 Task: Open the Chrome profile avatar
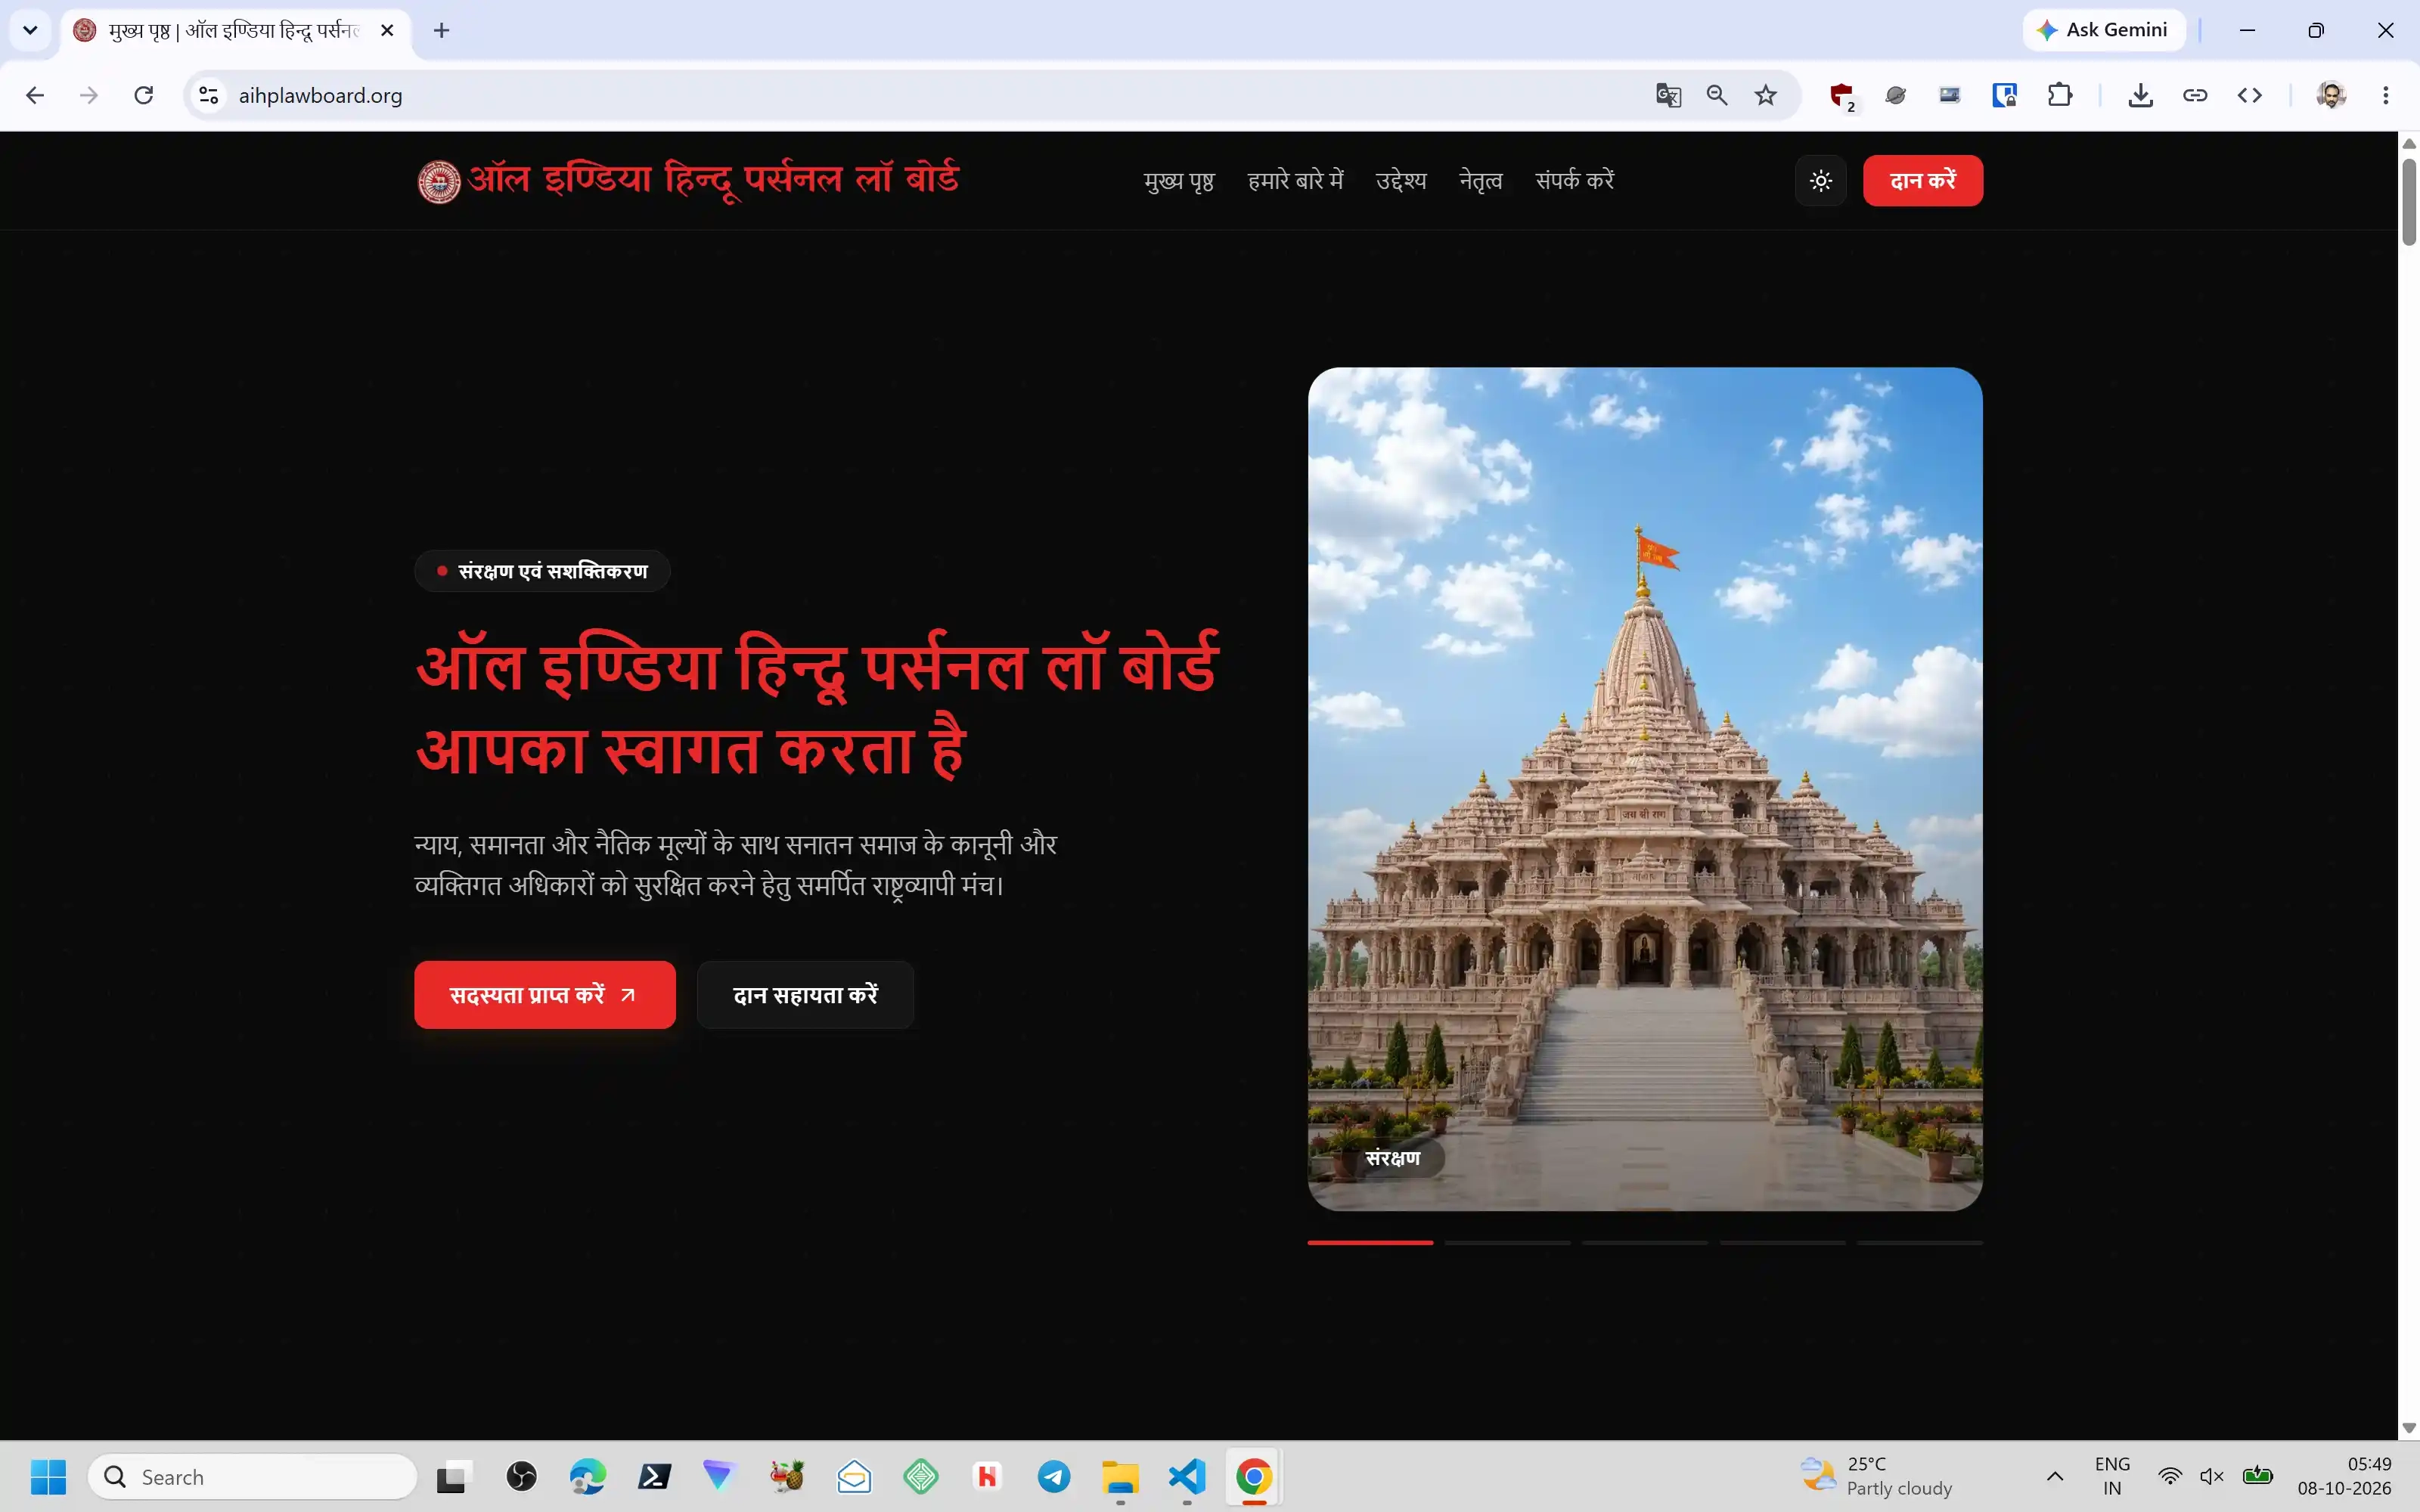pyautogui.click(x=2331, y=95)
